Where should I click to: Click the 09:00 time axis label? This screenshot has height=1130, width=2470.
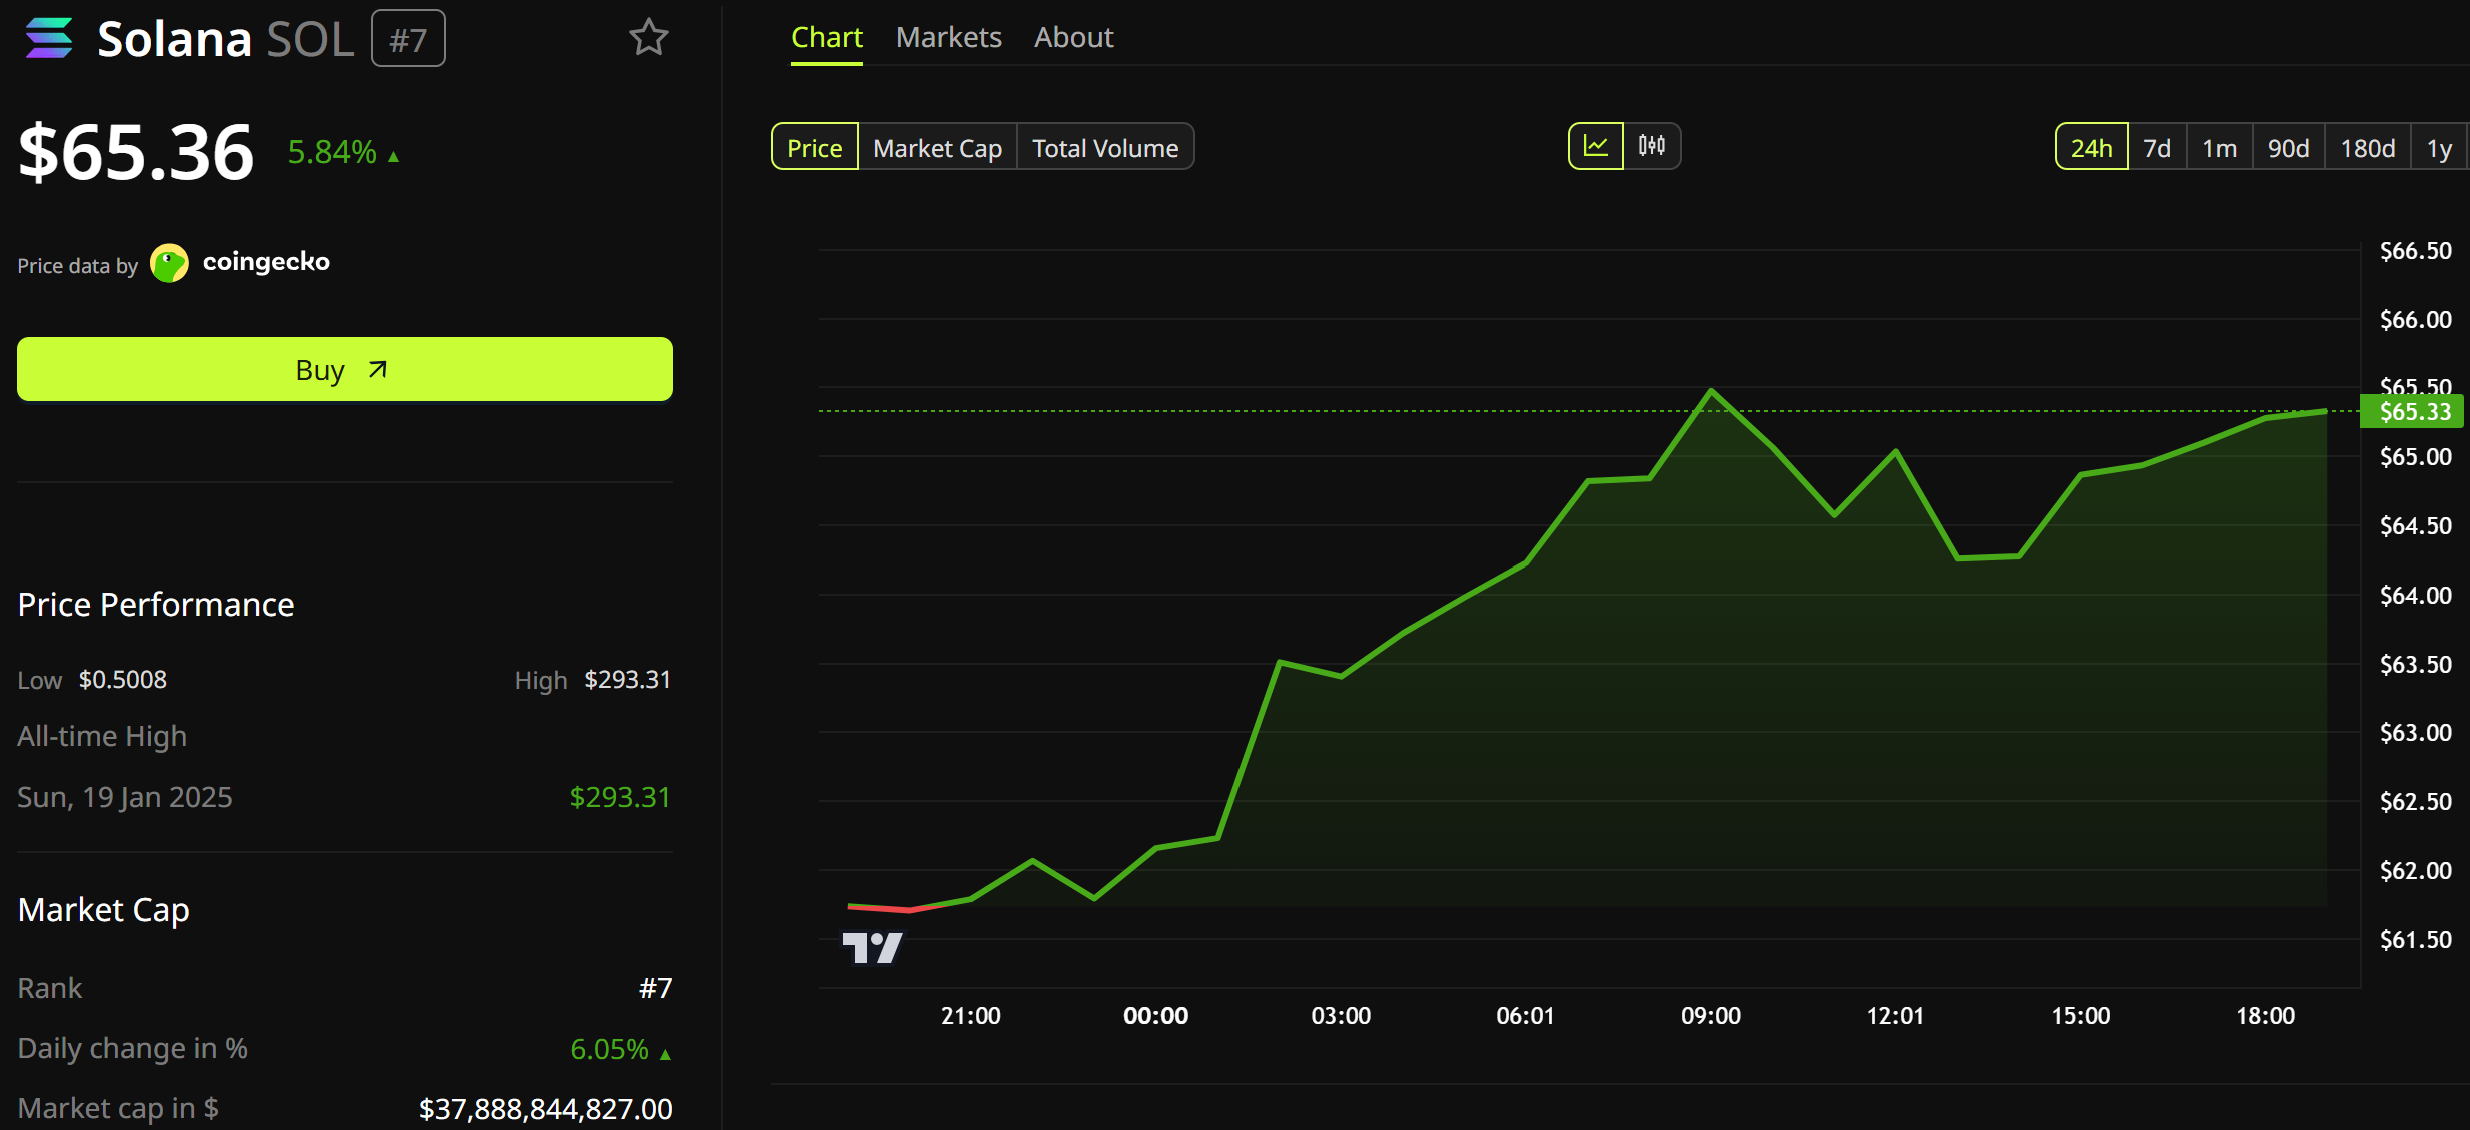coord(1711,1016)
